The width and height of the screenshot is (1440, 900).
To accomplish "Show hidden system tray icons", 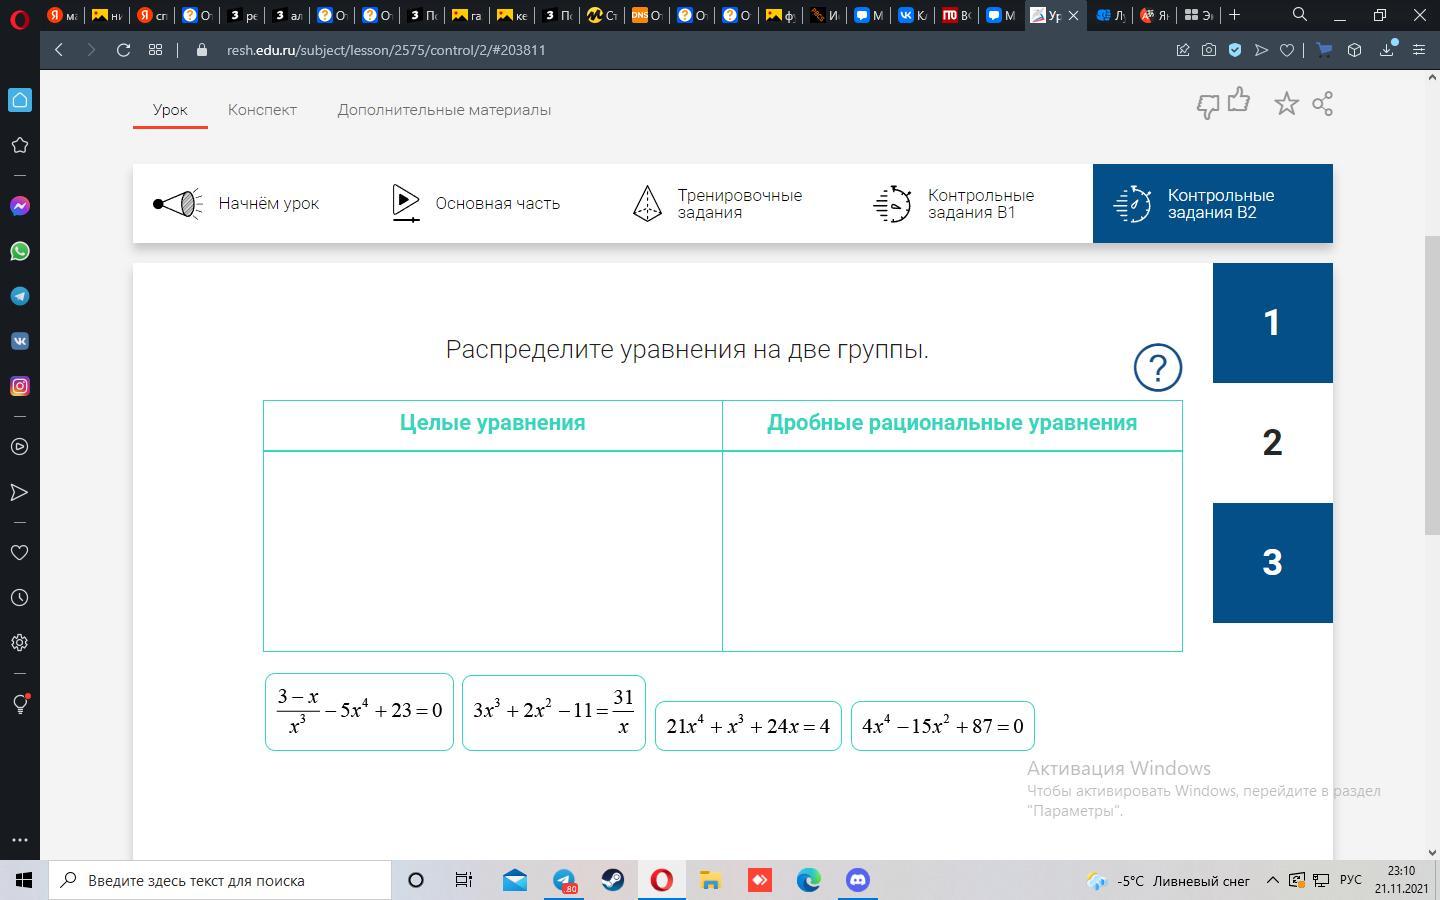I will (1273, 880).
